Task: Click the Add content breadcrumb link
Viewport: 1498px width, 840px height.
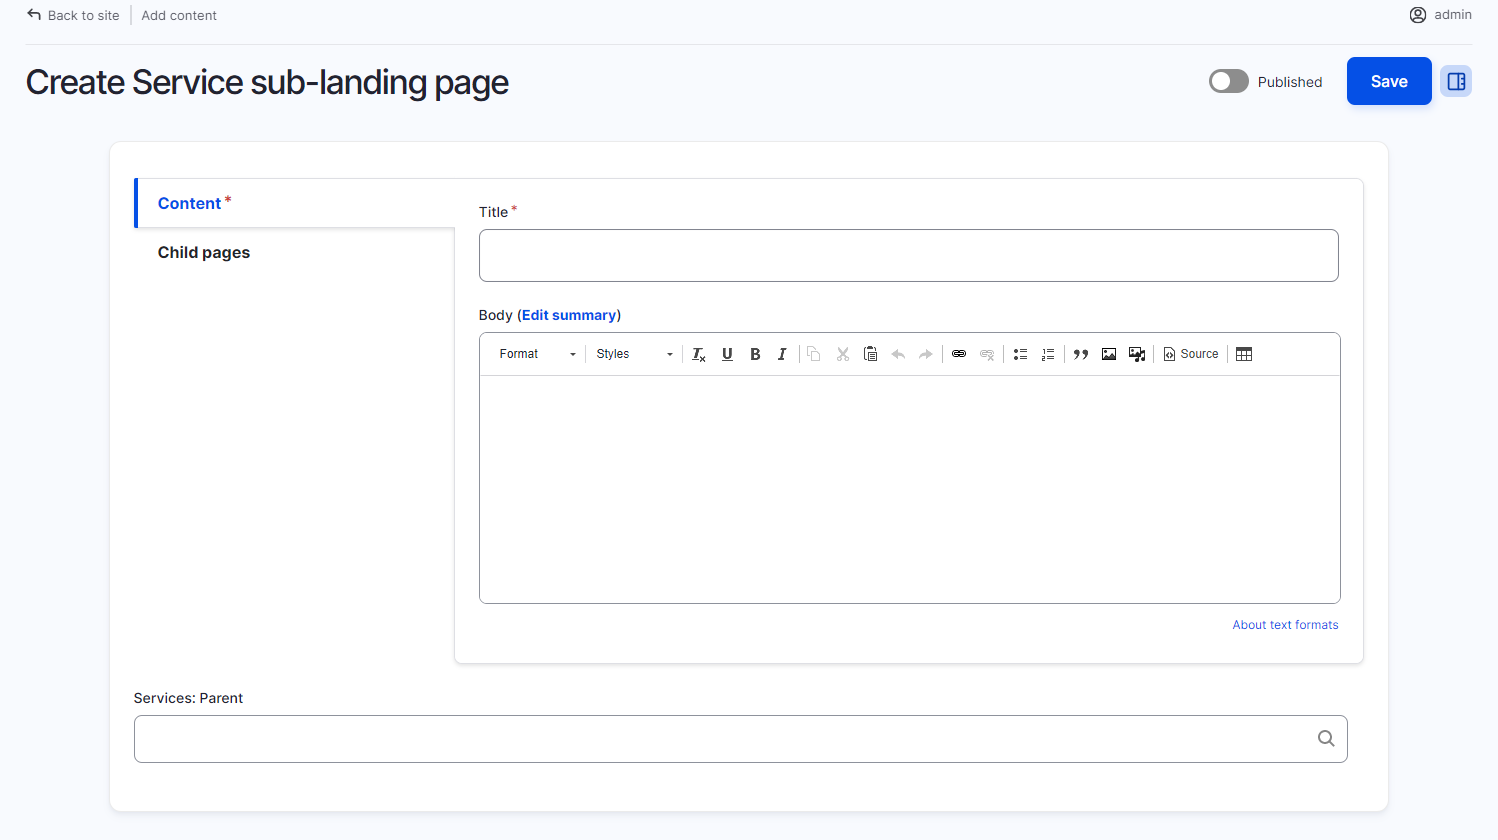Action: [x=179, y=15]
